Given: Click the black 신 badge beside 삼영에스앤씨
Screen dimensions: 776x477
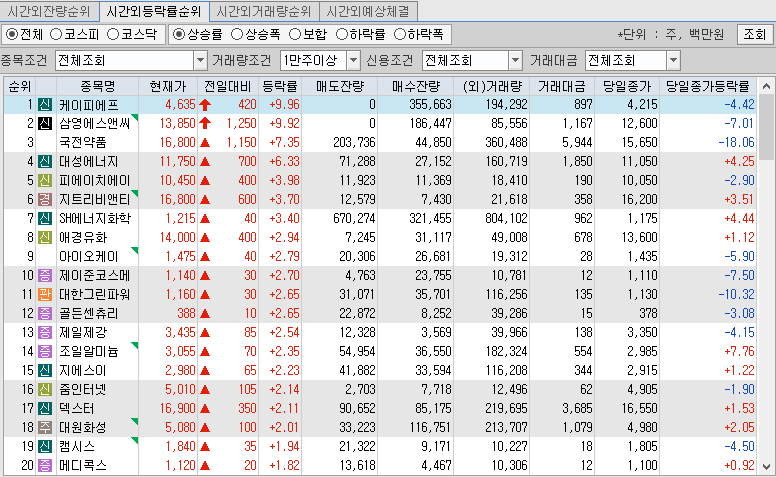Looking at the screenshot, I should tap(45, 124).
